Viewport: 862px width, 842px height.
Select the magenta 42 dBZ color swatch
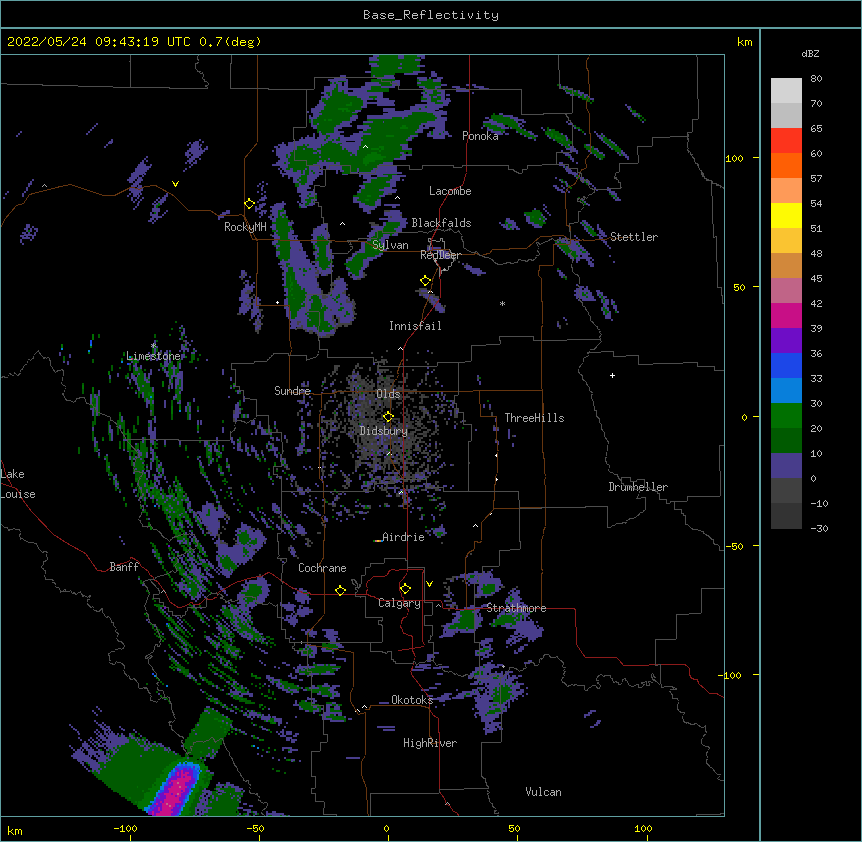pos(786,315)
